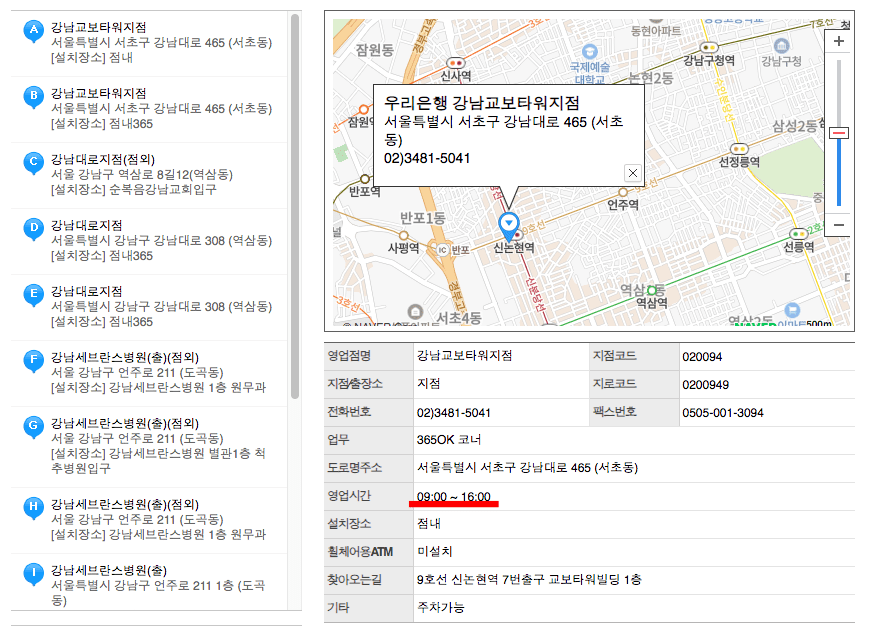
Task: Click 신사역 station icon on map
Action: pyautogui.click(x=456, y=63)
